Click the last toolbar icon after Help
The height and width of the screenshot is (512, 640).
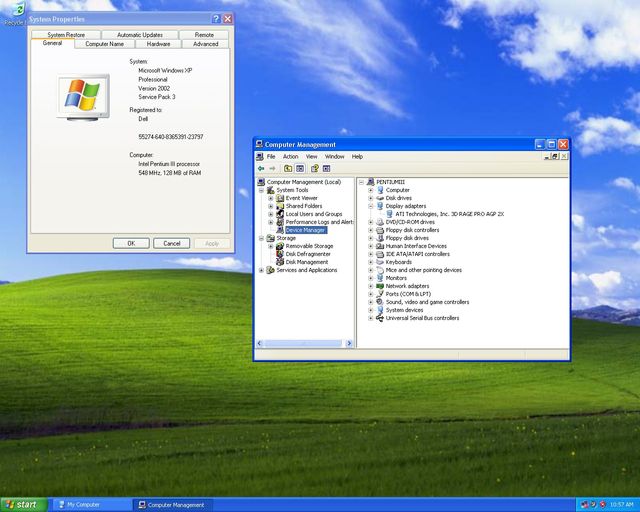click(x=326, y=169)
